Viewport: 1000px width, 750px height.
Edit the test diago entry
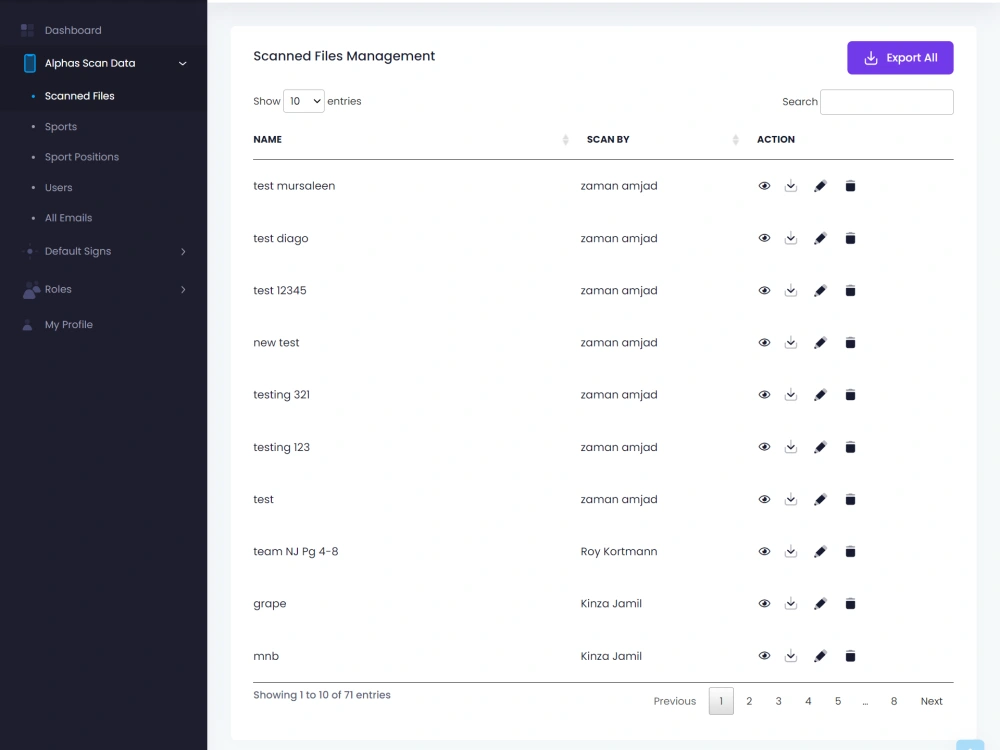pos(820,239)
